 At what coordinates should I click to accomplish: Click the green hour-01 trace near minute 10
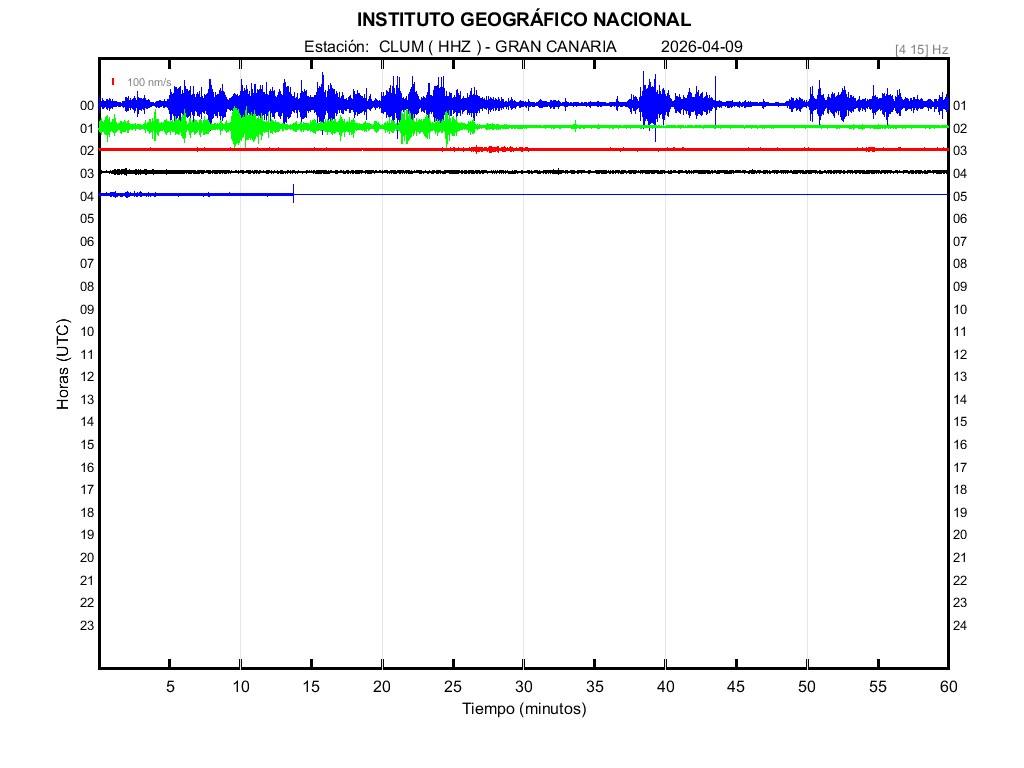[x=240, y=127]
